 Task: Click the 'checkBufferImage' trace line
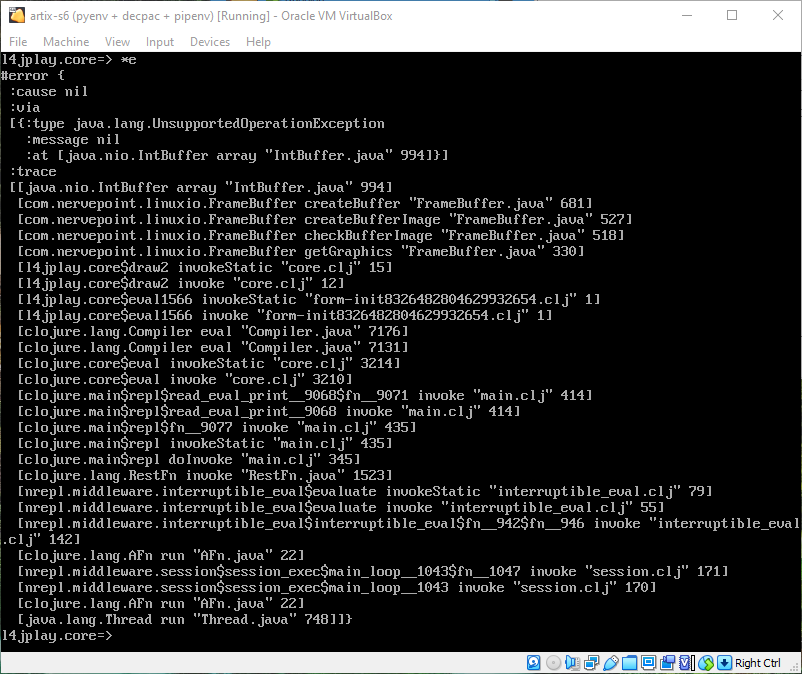[x=321, y=235]
